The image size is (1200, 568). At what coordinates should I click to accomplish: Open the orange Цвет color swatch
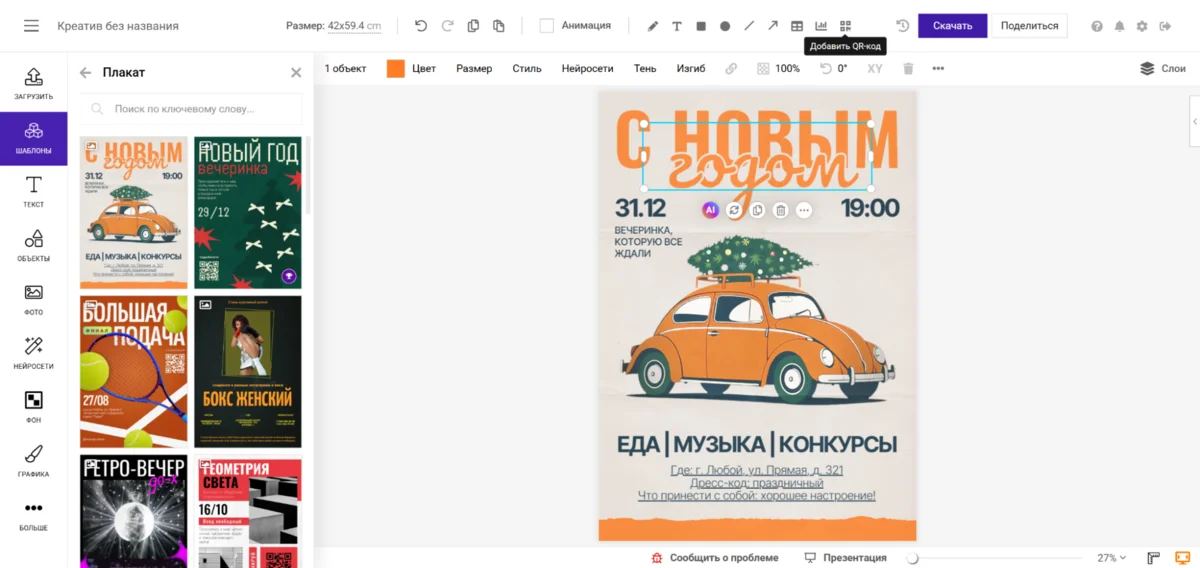[x=396, y=69]
